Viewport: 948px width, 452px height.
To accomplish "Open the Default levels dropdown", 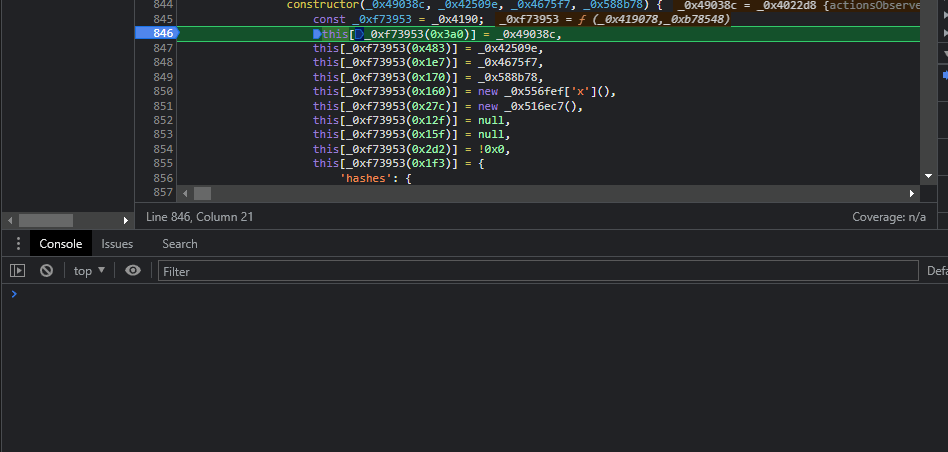I will click(x=936, y=271).
